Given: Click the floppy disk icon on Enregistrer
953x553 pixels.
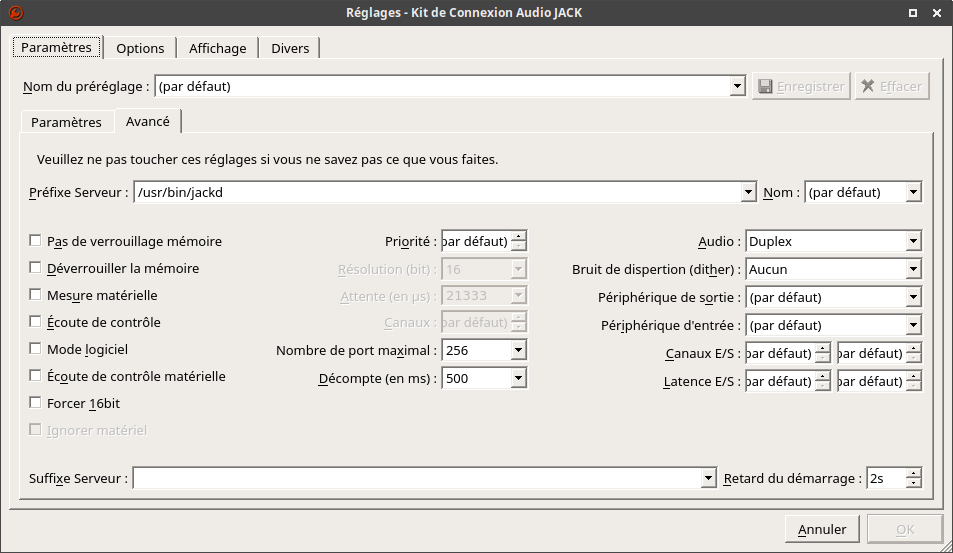Looking at the screenshot, I should (765, 86).
